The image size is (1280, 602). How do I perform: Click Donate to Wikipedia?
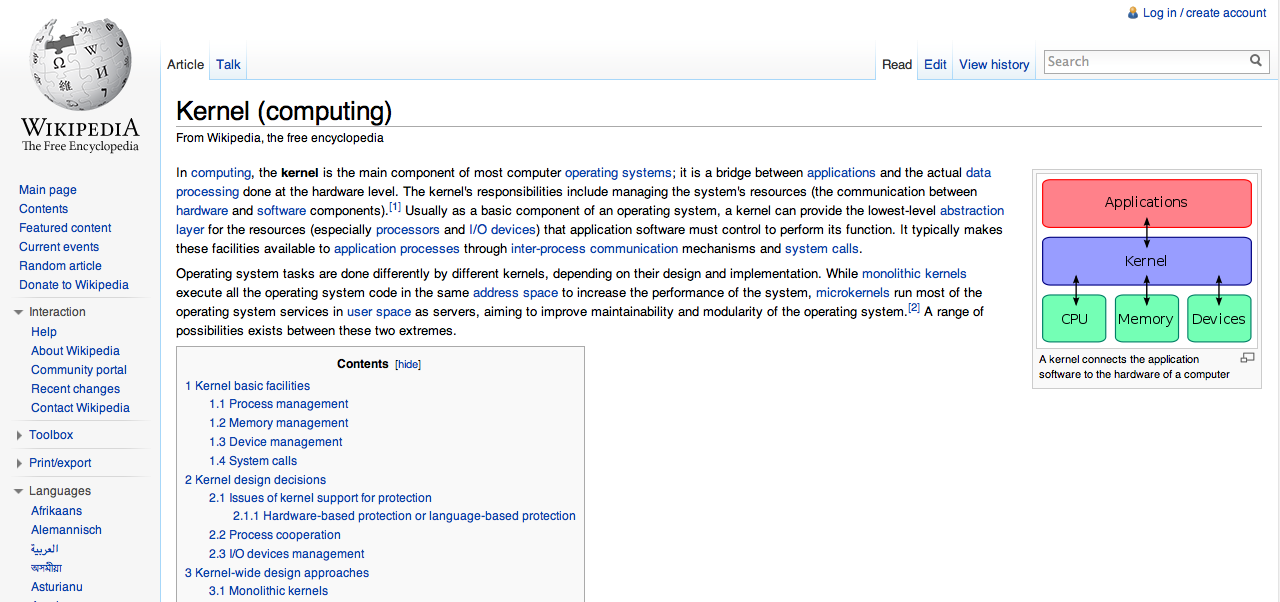pos(74,285)
